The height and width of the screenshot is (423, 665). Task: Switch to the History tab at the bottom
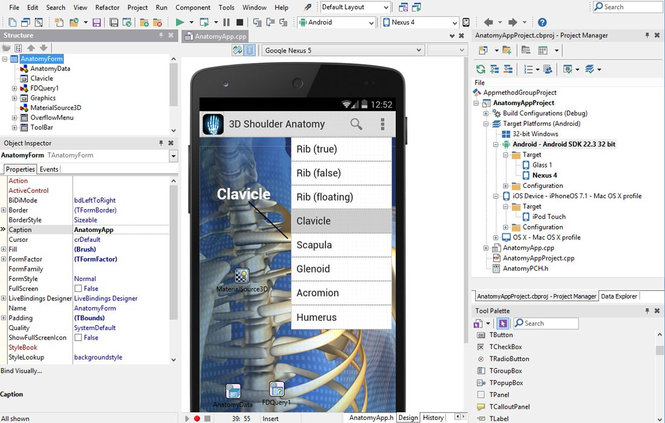433,417
